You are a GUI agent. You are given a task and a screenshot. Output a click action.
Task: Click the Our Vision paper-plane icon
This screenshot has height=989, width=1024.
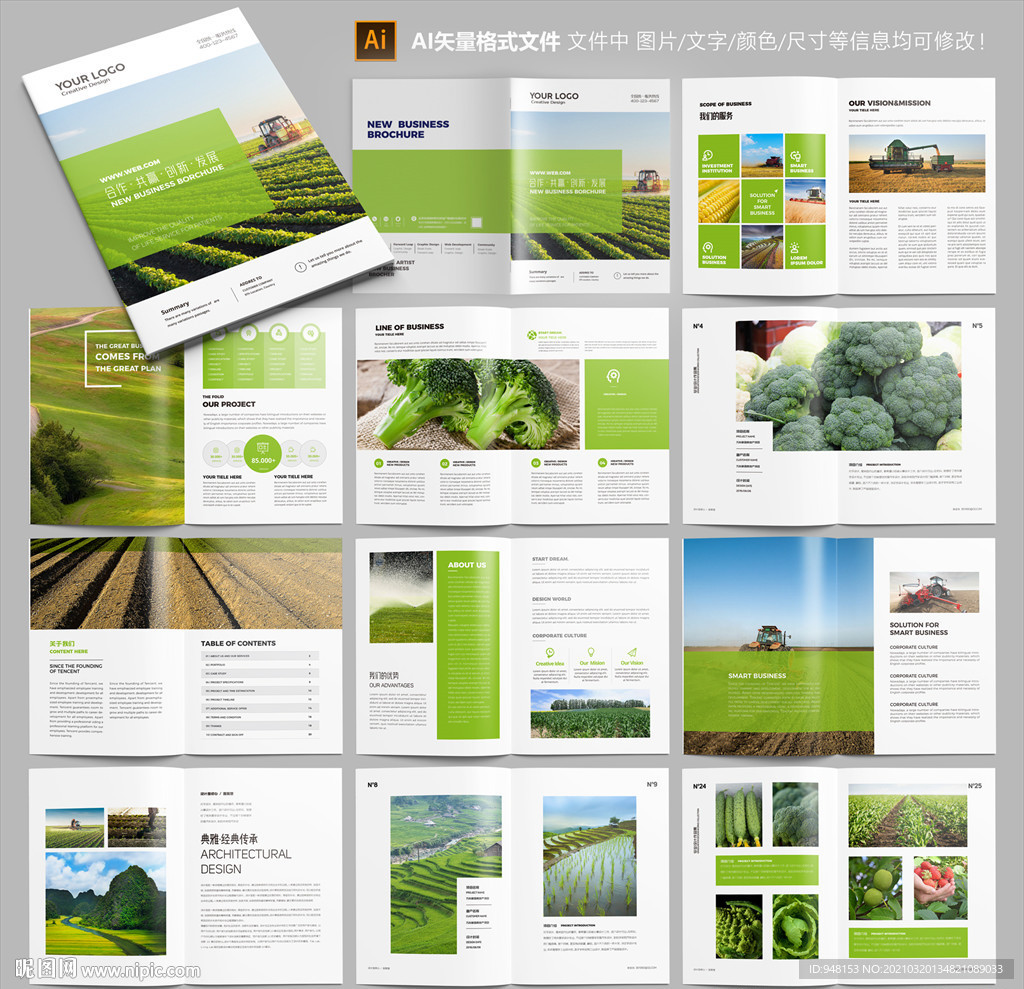(632, 653)
